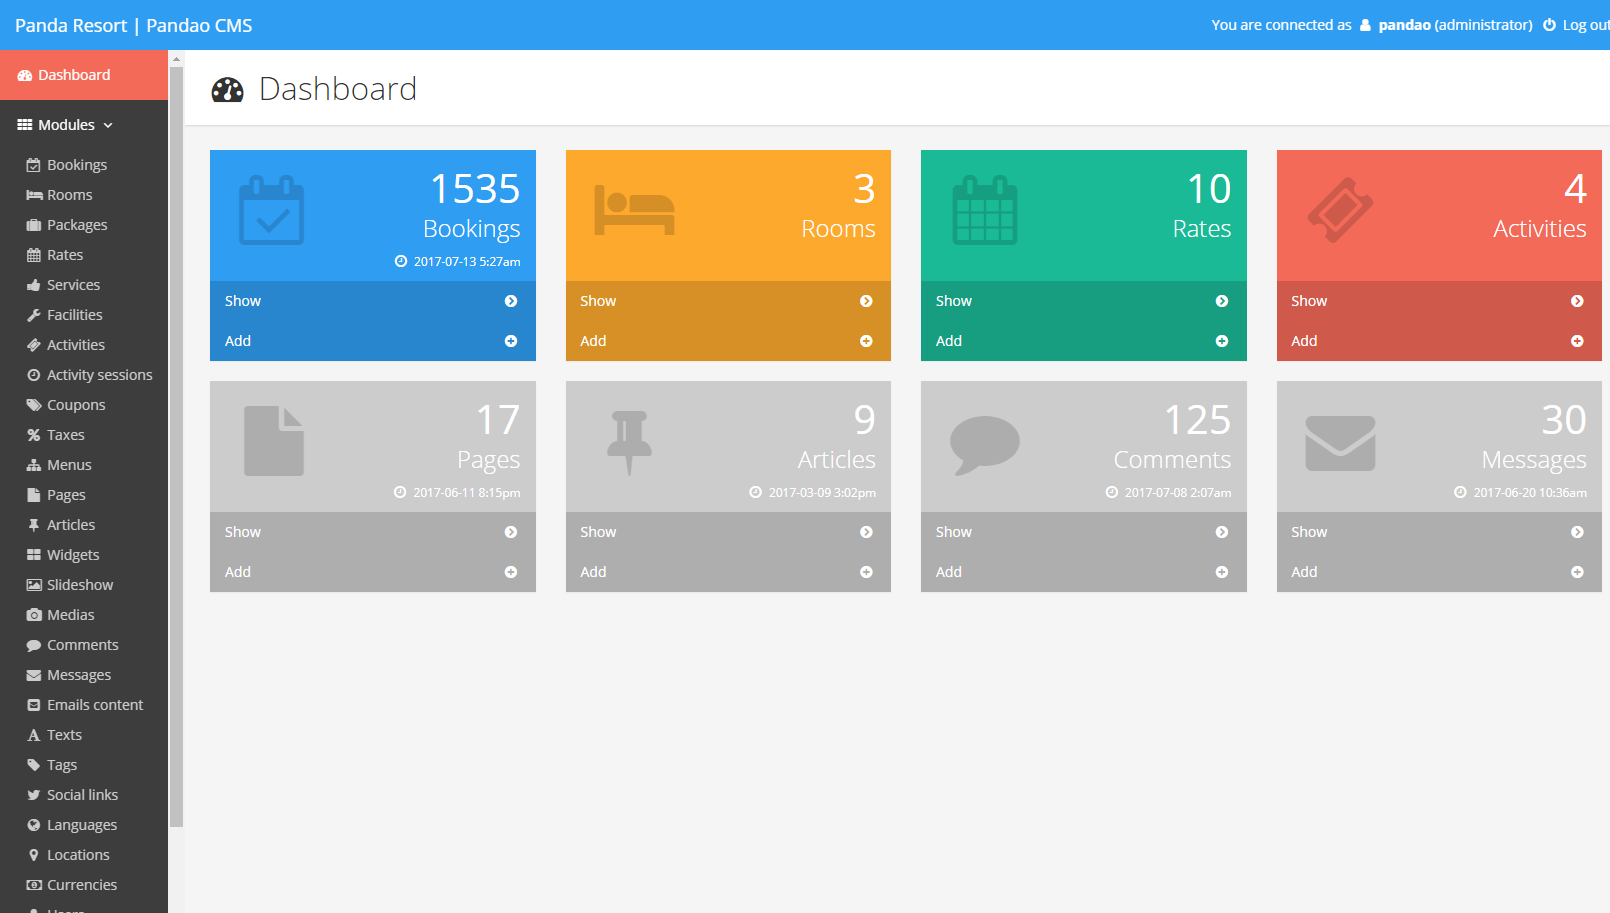Click the bed icon on Rooms tile

coord(634,210)
